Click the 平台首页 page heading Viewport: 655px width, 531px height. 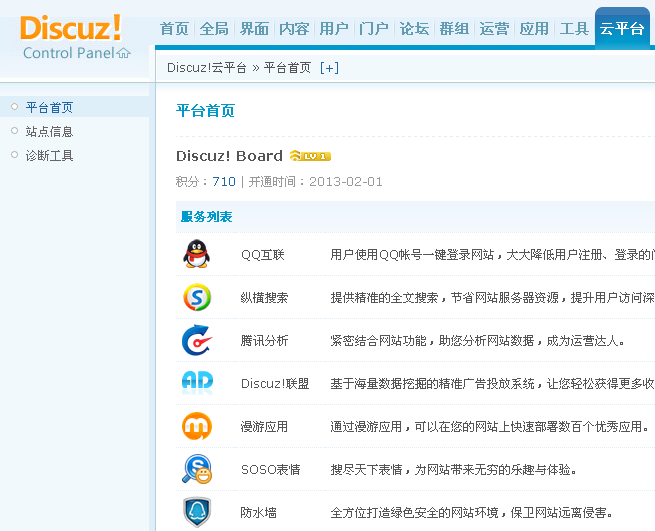[206, 111]
